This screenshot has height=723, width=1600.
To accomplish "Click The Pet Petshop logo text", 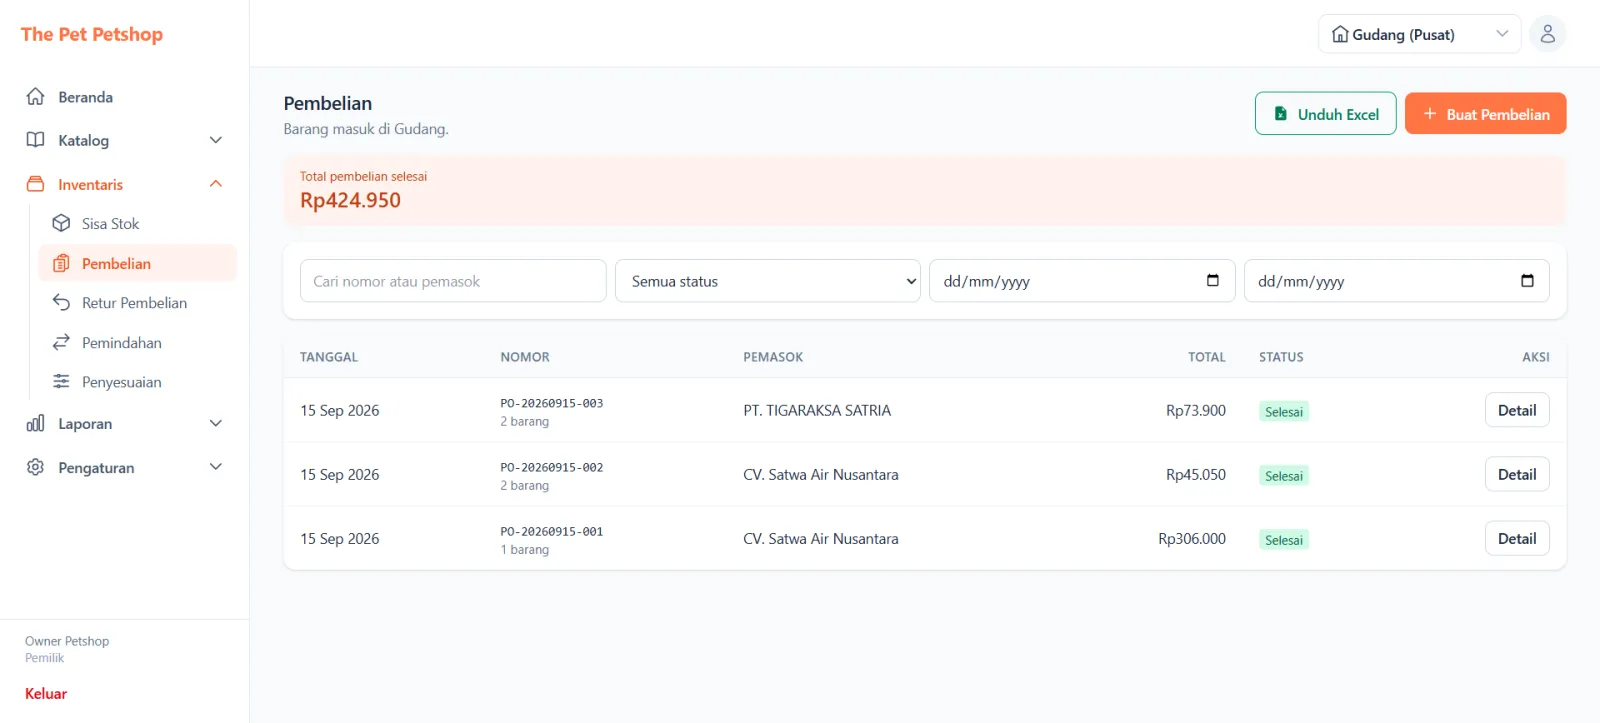I will point(92,34).
